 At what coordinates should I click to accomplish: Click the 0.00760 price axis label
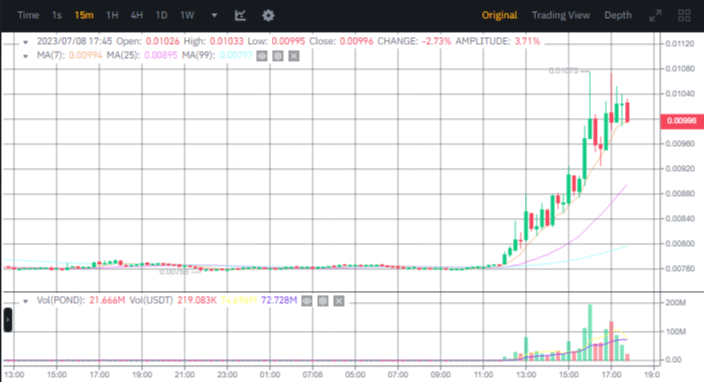pos(680,269)
